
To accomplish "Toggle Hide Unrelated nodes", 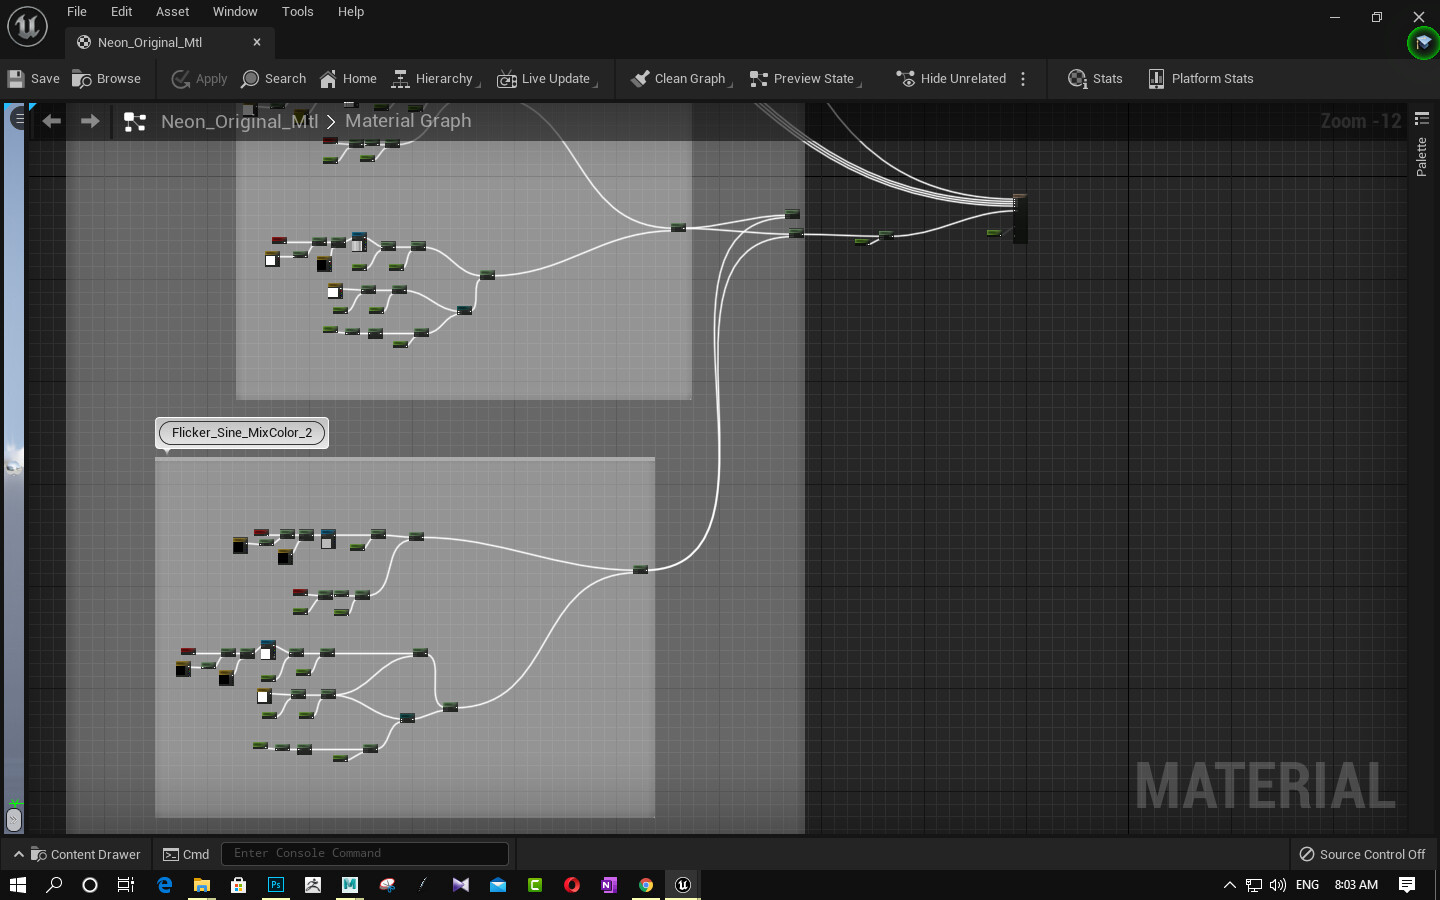I will point(951,79).
